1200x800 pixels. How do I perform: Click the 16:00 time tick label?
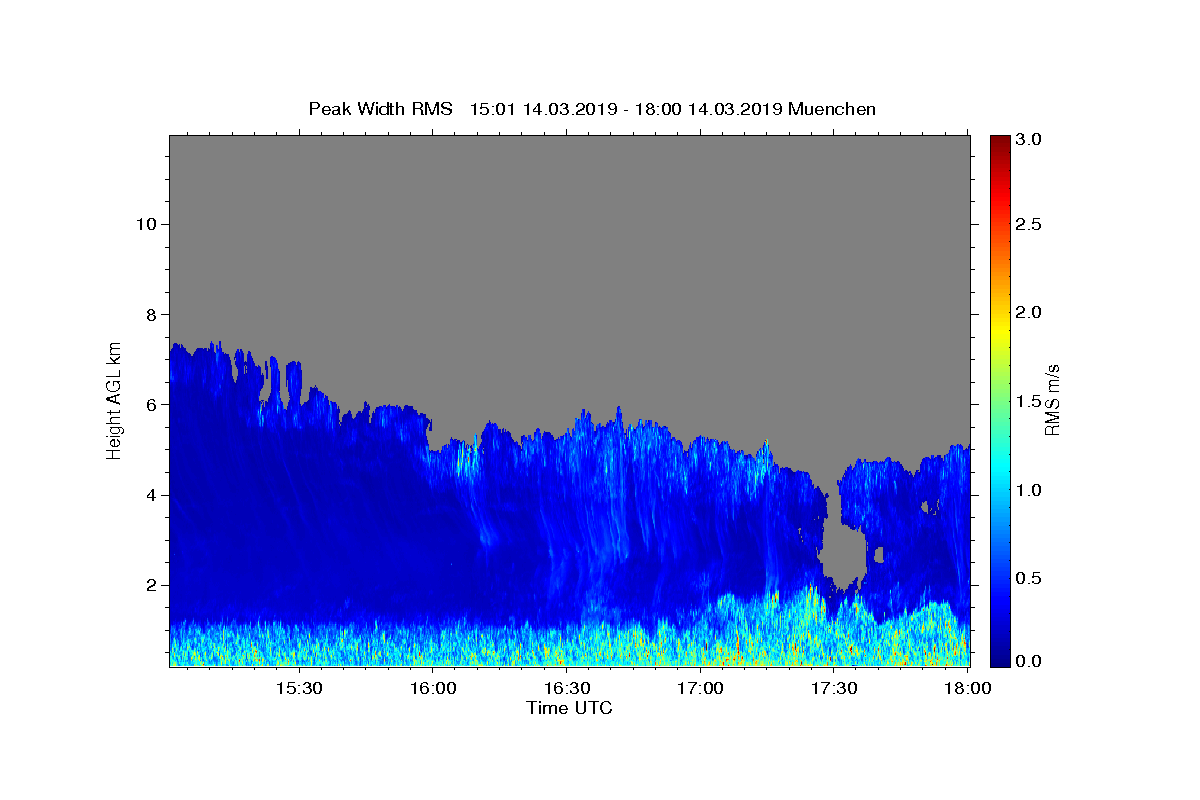tap(433, 689)
